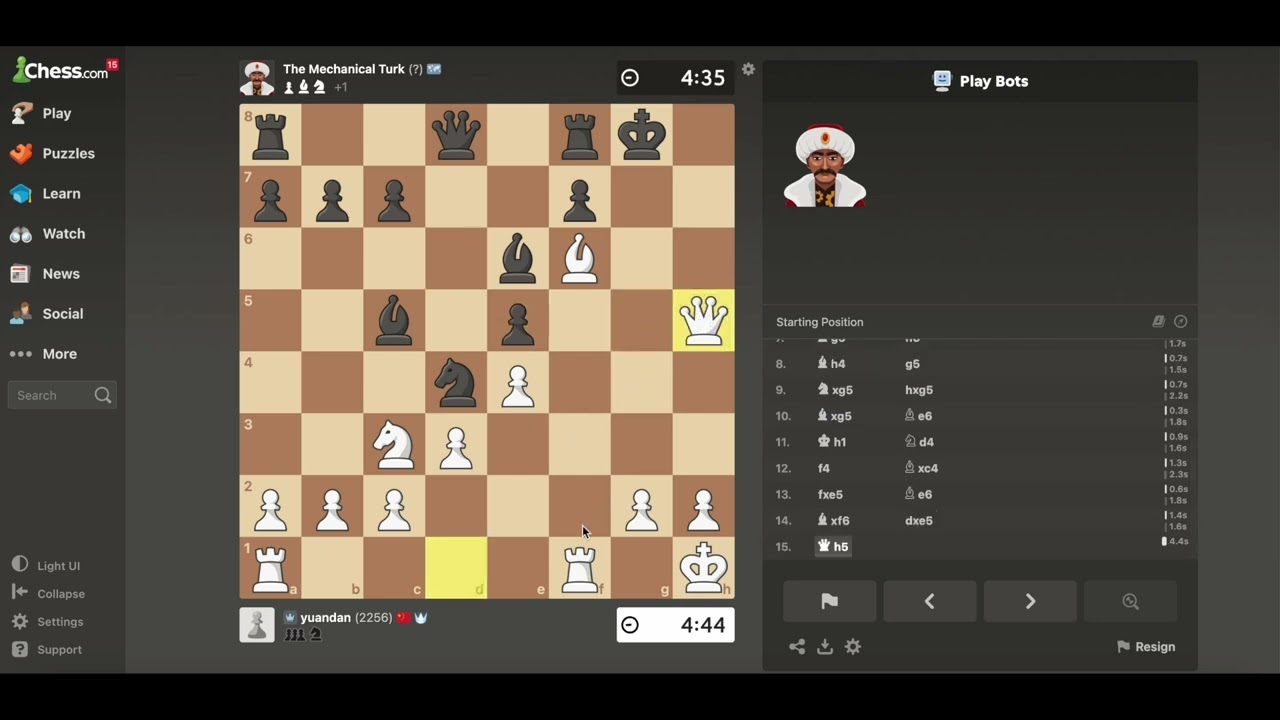
Task: Select the white king on h1
Action: coord(704,569)
